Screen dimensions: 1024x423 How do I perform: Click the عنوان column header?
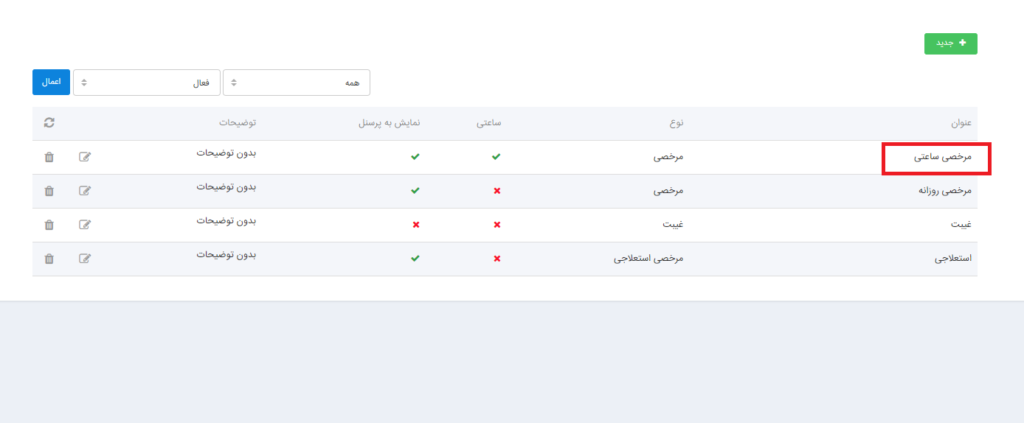[x=962, y=123]
